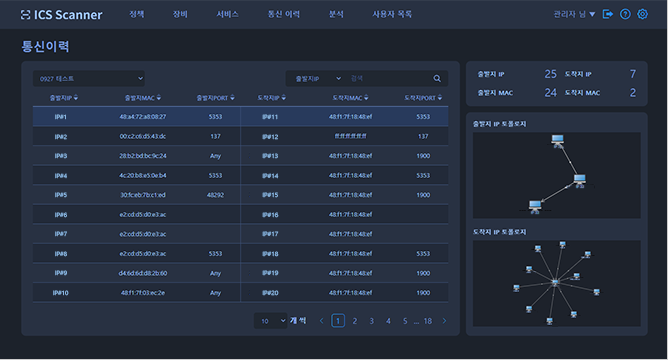The image size is (668, 360).
Task: Select middle computer node in 출발지 IP topology
Action: pos(579,181)
